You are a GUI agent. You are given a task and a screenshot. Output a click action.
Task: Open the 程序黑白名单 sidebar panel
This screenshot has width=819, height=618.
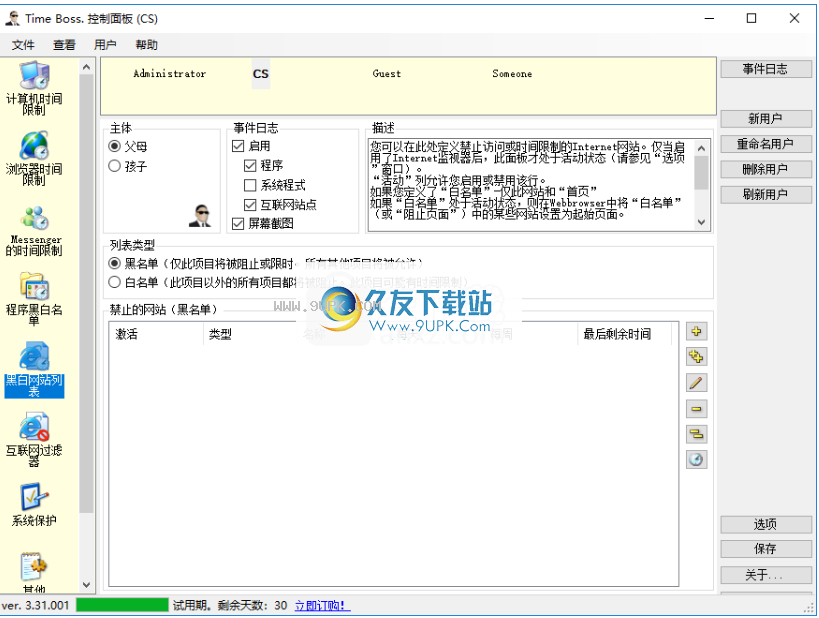click(x=34, y=299)
